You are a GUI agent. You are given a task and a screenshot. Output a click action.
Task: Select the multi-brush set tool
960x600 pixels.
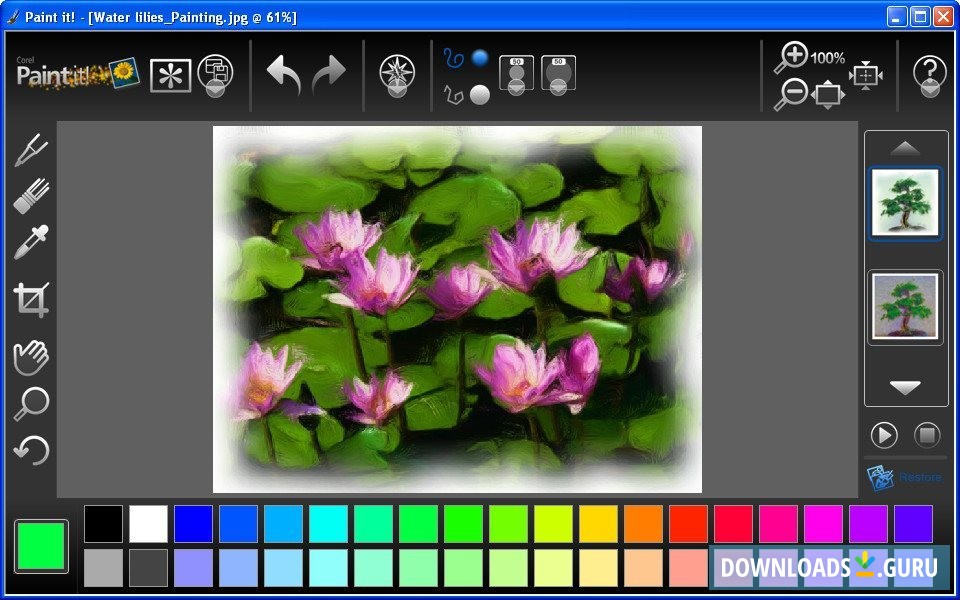click(x=31, y=196)
